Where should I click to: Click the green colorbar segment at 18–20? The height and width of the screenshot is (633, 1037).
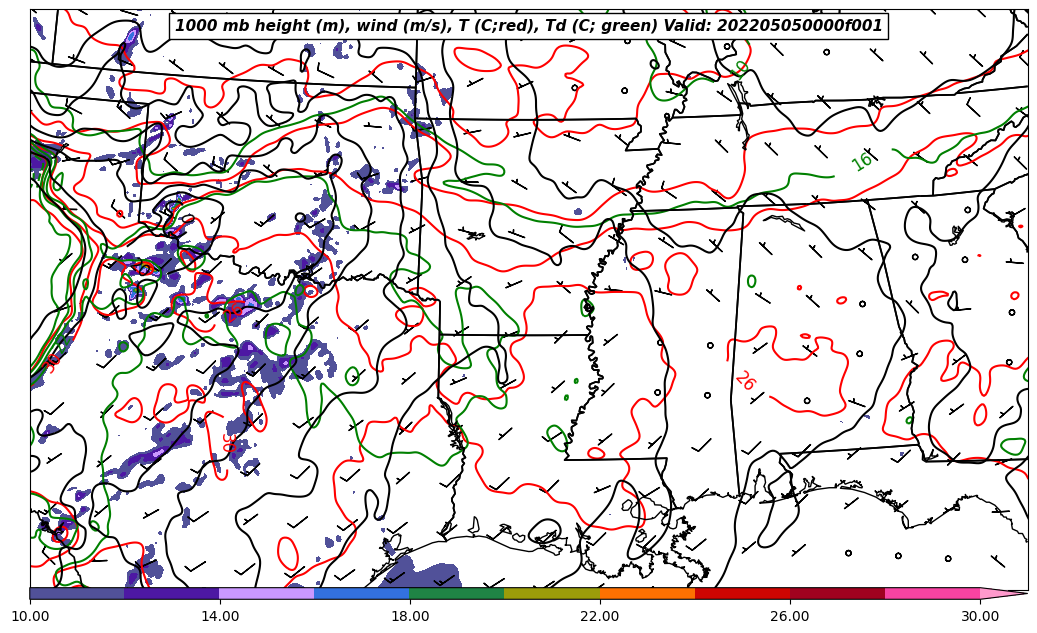(x=457, y=593)
